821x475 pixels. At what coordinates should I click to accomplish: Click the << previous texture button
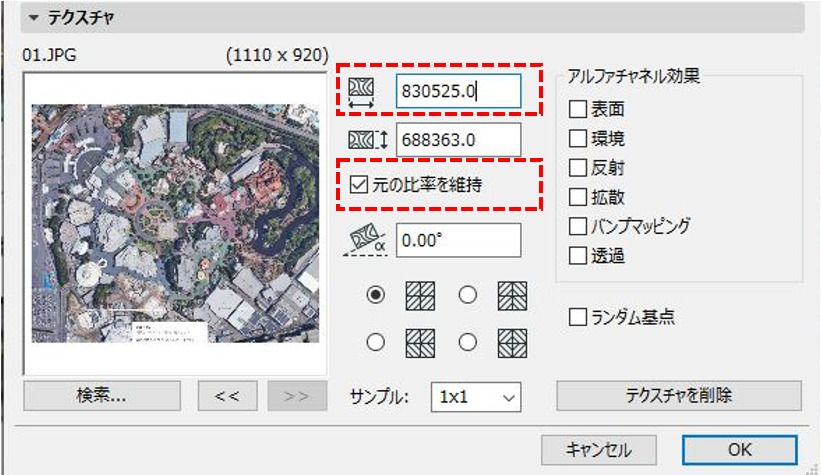(227, 395)
